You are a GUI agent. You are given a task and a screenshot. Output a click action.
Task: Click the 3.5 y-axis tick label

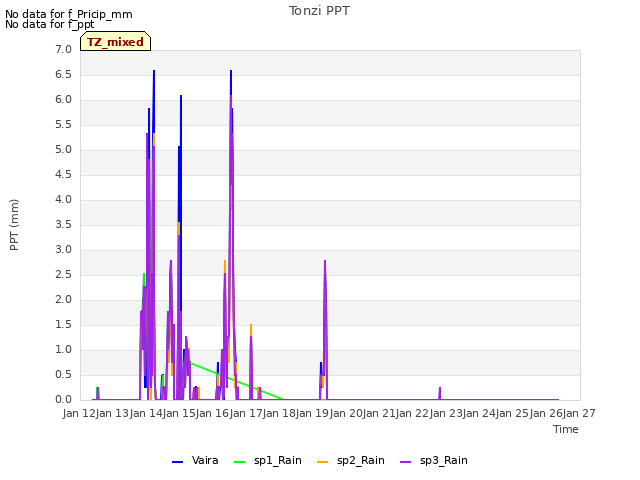(63, 225)
